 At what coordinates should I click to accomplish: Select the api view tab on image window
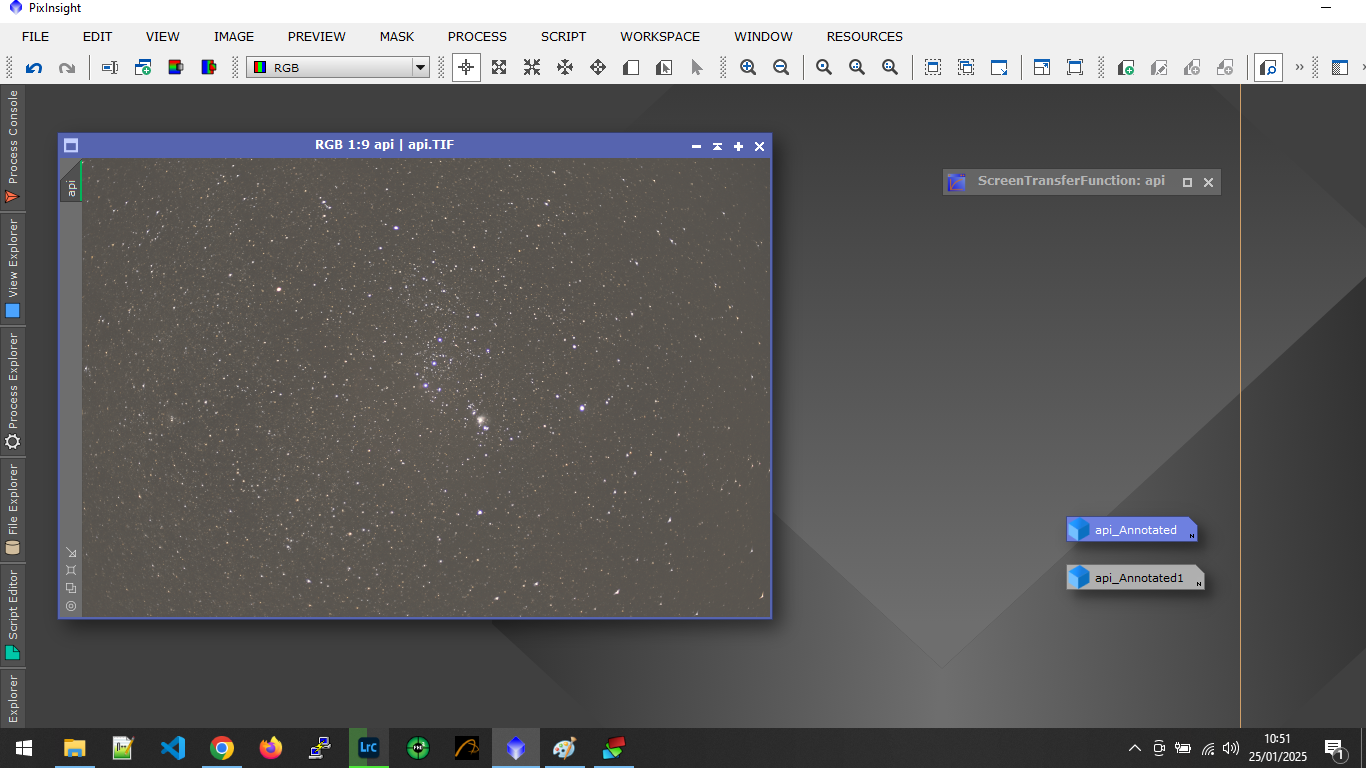71,186
